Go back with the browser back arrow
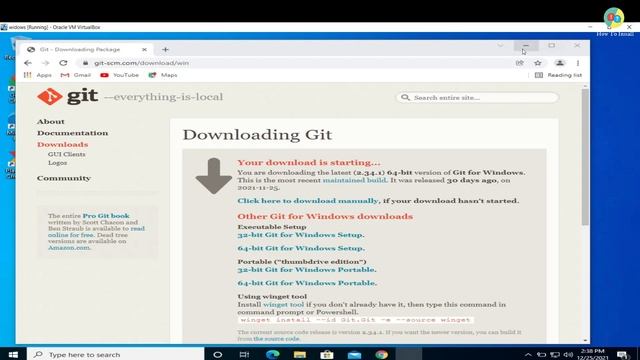This screenshot has width=640, height=360. tap(28, 63)
